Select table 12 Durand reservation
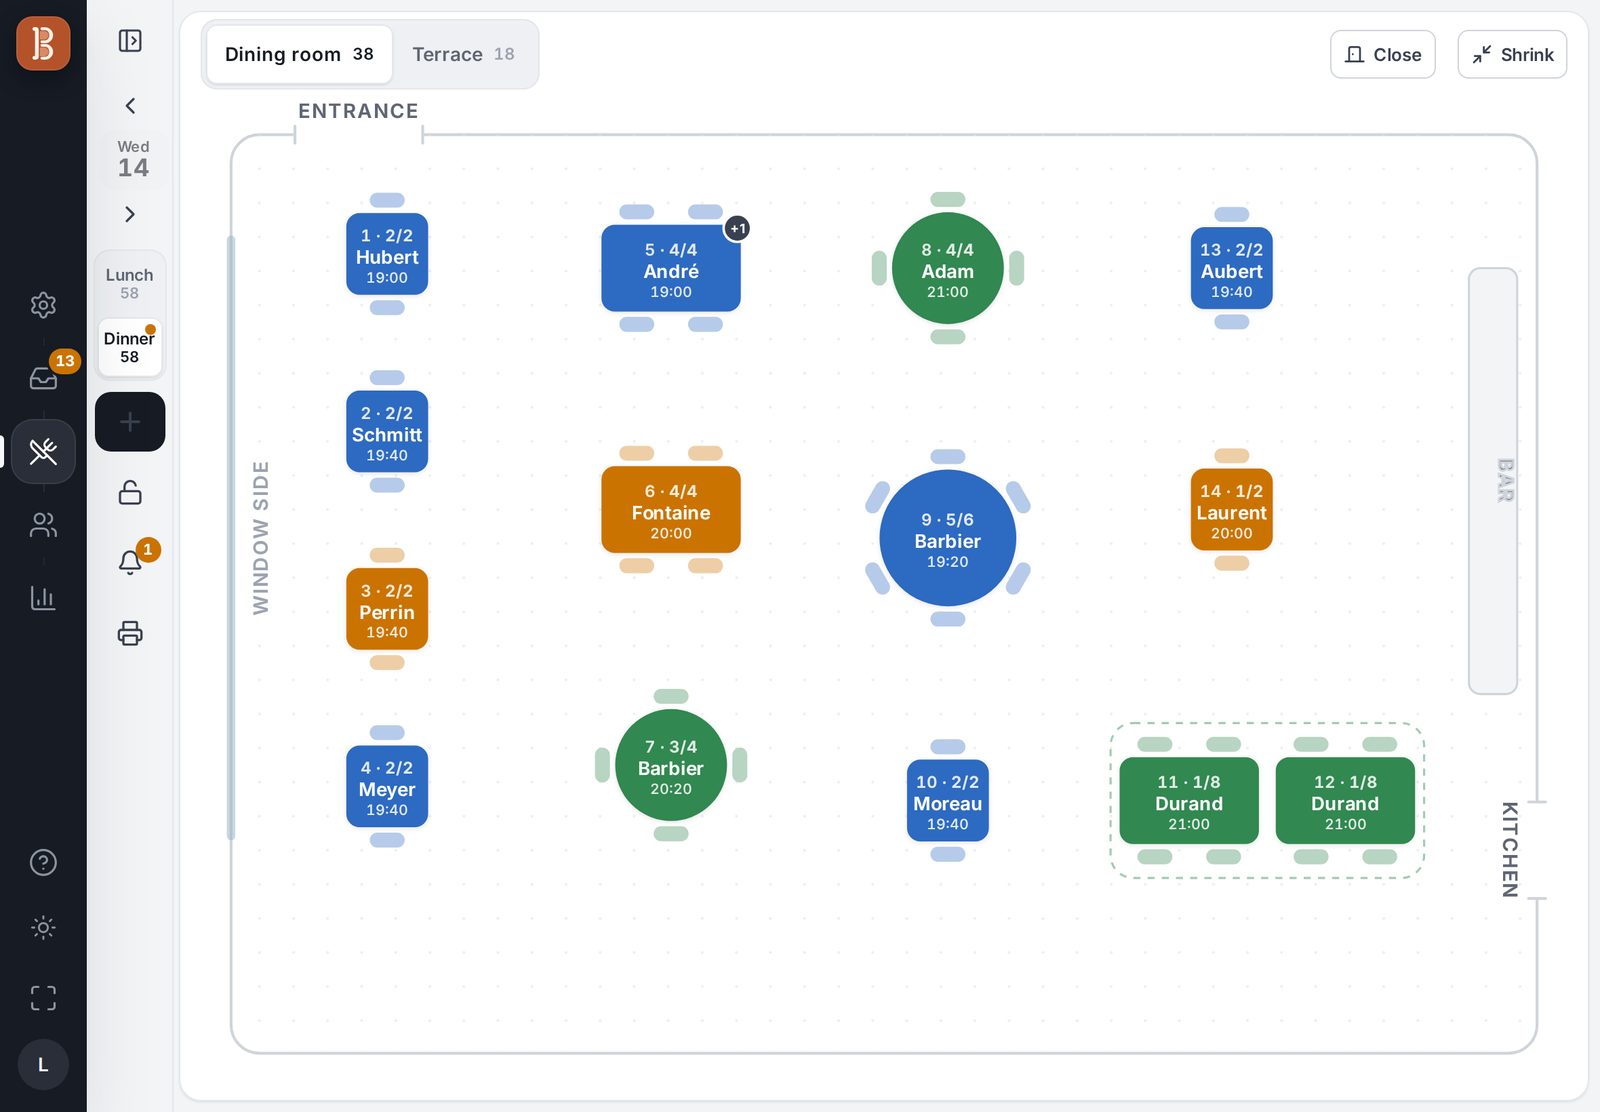 click(x=1345, y=801)
